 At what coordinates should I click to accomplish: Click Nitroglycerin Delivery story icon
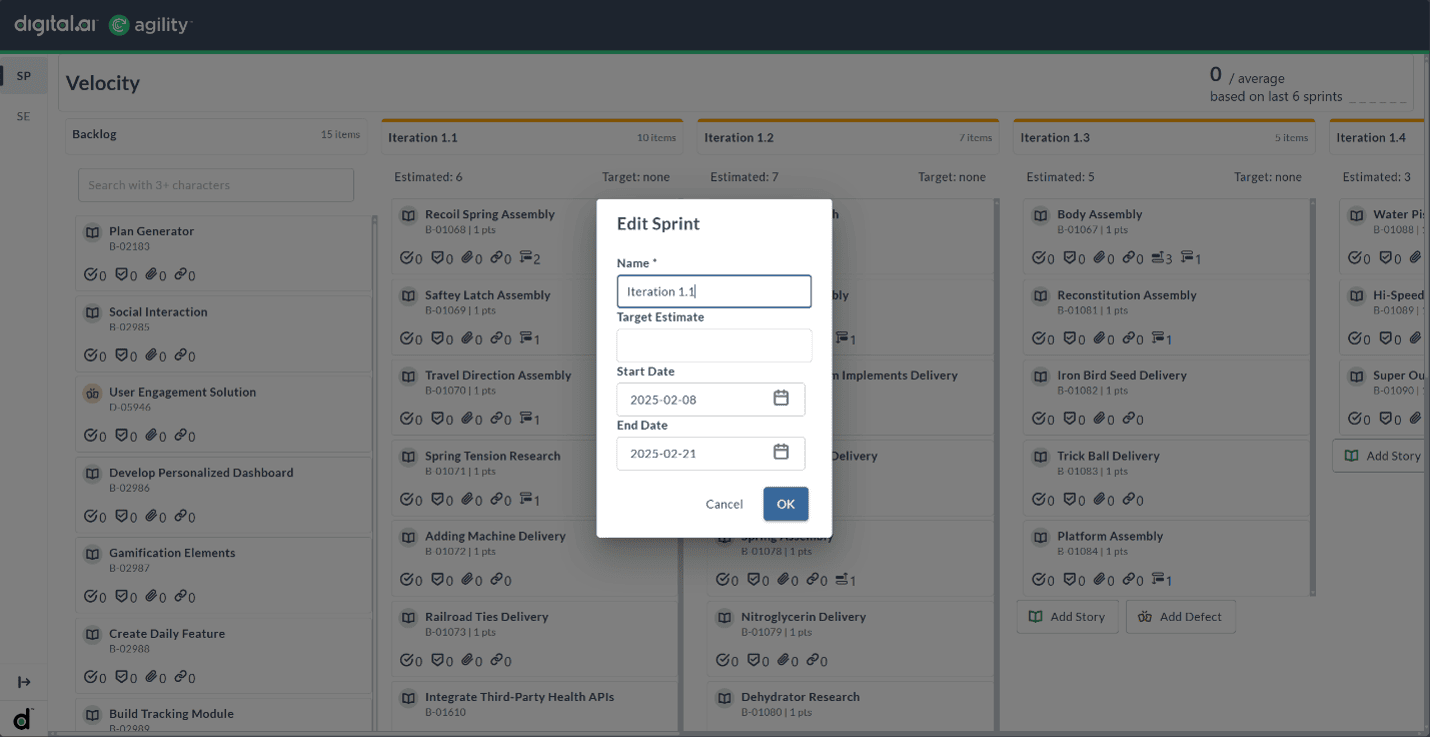click(x=724, y=617)
